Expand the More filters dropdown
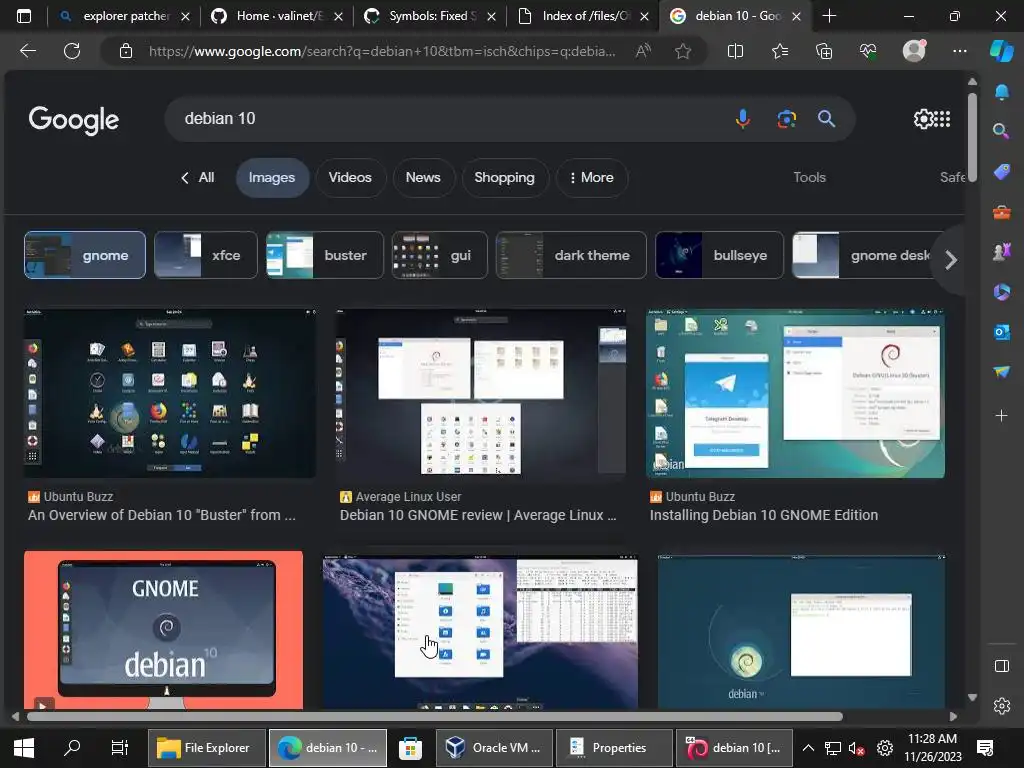The width and height of the screenshot is (1024, 768). click(592, 178)
